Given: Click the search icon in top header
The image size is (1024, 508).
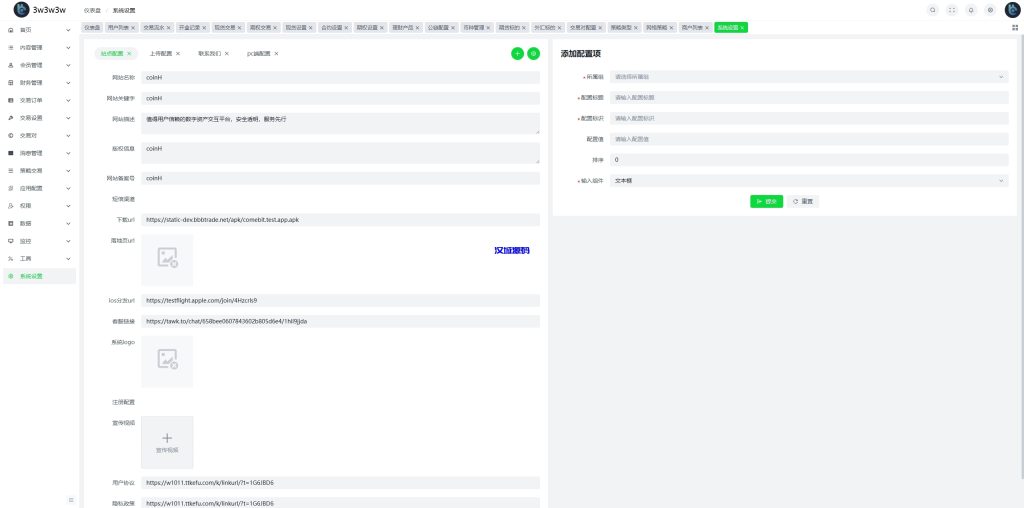Looking at the screenshot, I should click(x=933, y=9).
